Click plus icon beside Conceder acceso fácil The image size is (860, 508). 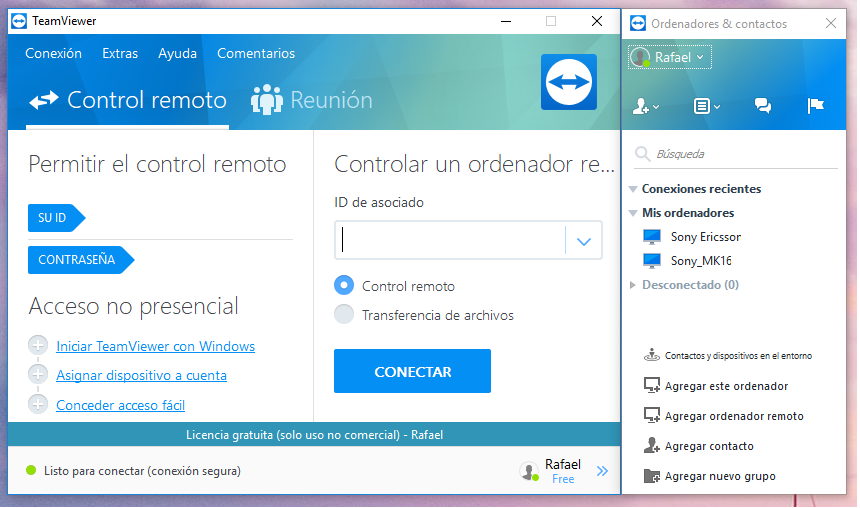coord(38,405)
